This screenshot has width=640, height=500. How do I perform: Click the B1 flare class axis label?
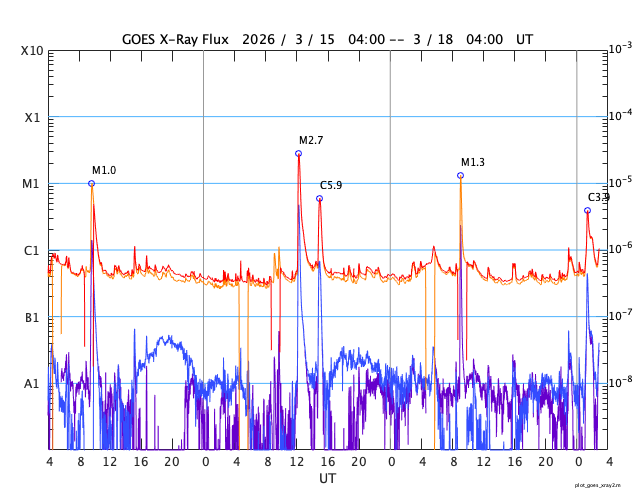33,317
